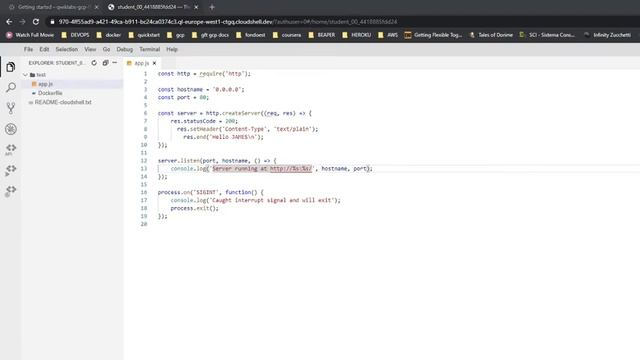Screen dimensions: 640x360
Task: Close the Getting started qwiklabs browser tab
Action: click(x=96, y=7)
